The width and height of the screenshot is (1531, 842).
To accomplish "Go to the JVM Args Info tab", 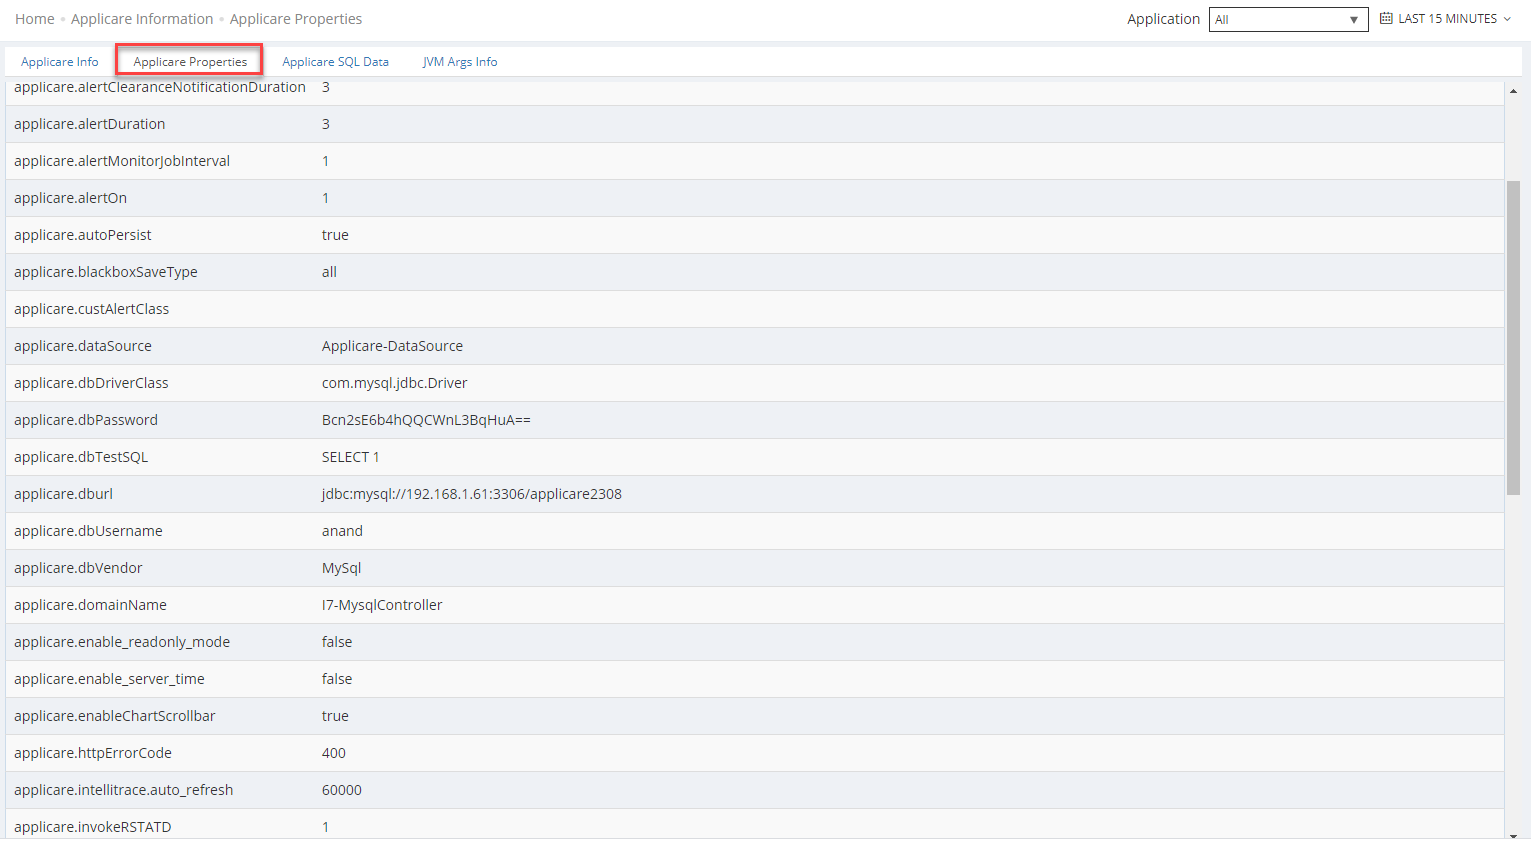I will [x=460, y=62].
